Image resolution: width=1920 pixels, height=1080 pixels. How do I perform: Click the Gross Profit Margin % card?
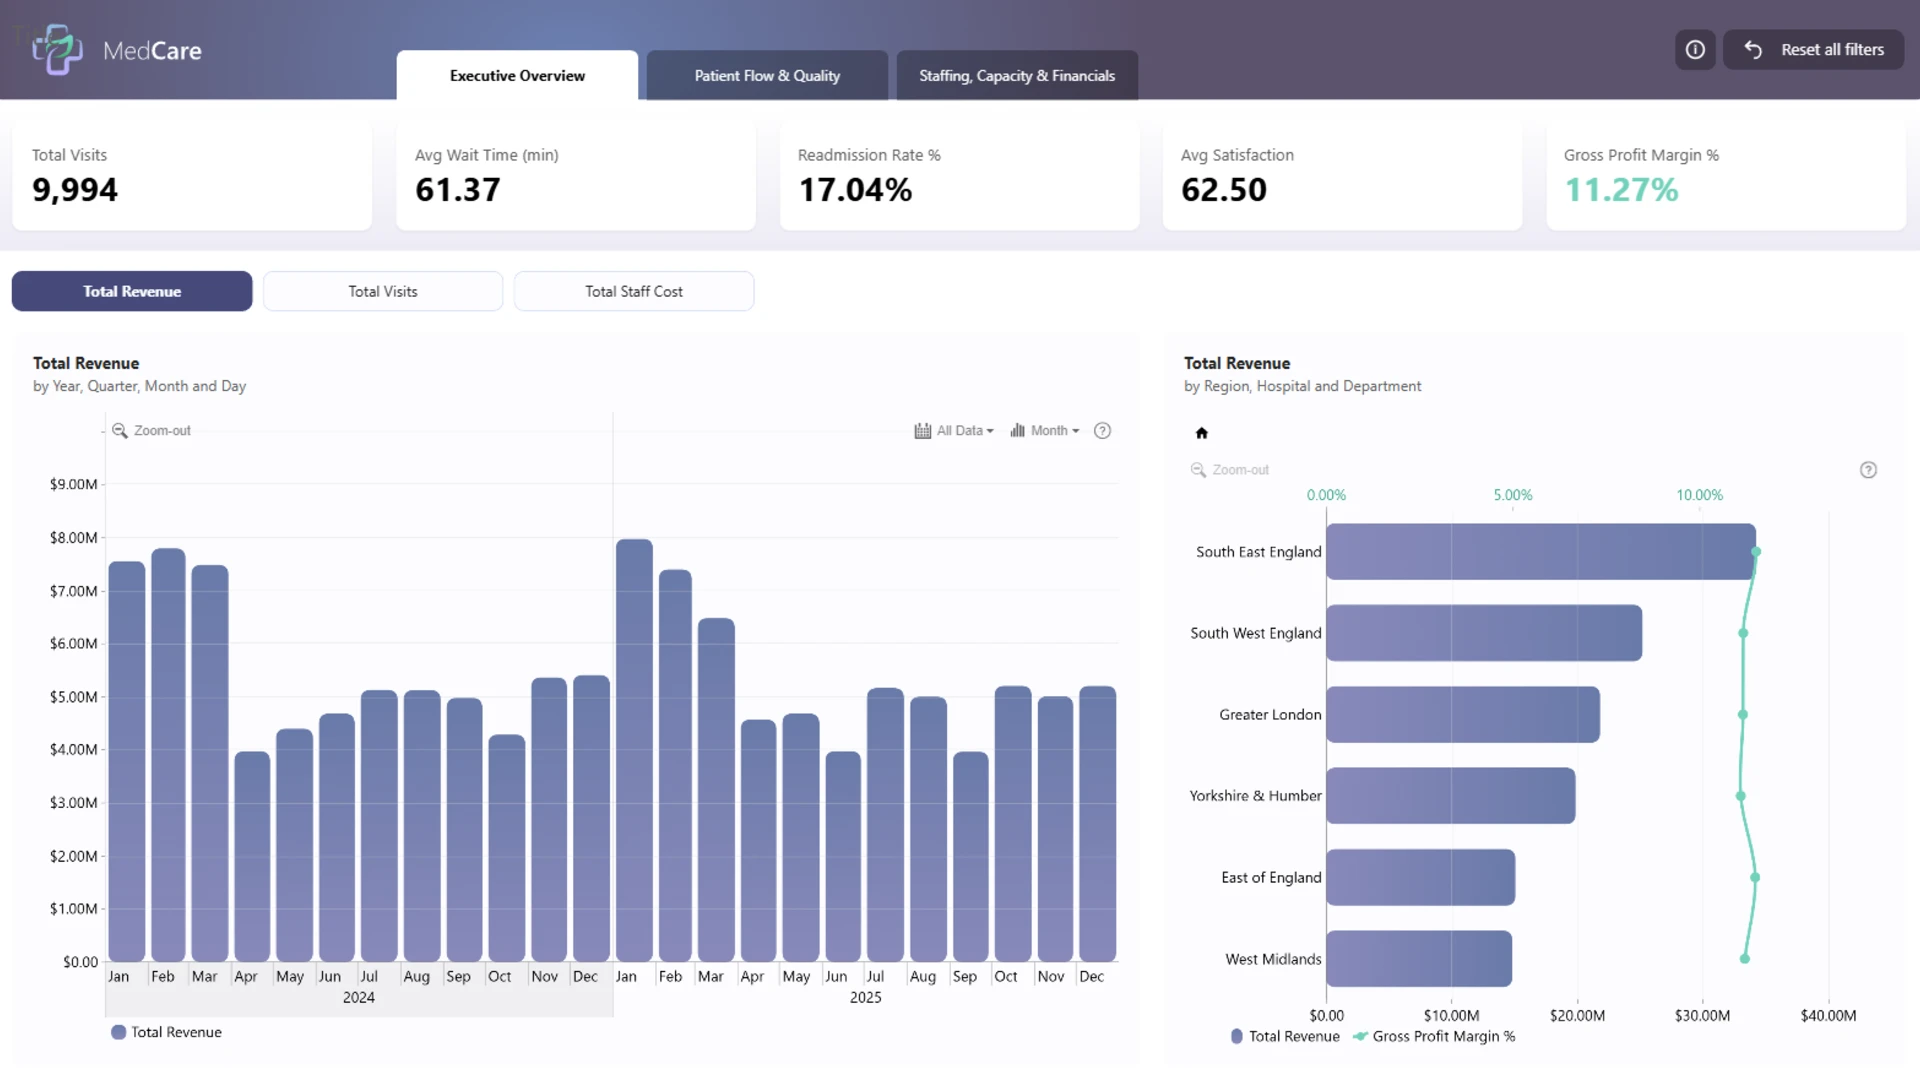coord(1726,177)
